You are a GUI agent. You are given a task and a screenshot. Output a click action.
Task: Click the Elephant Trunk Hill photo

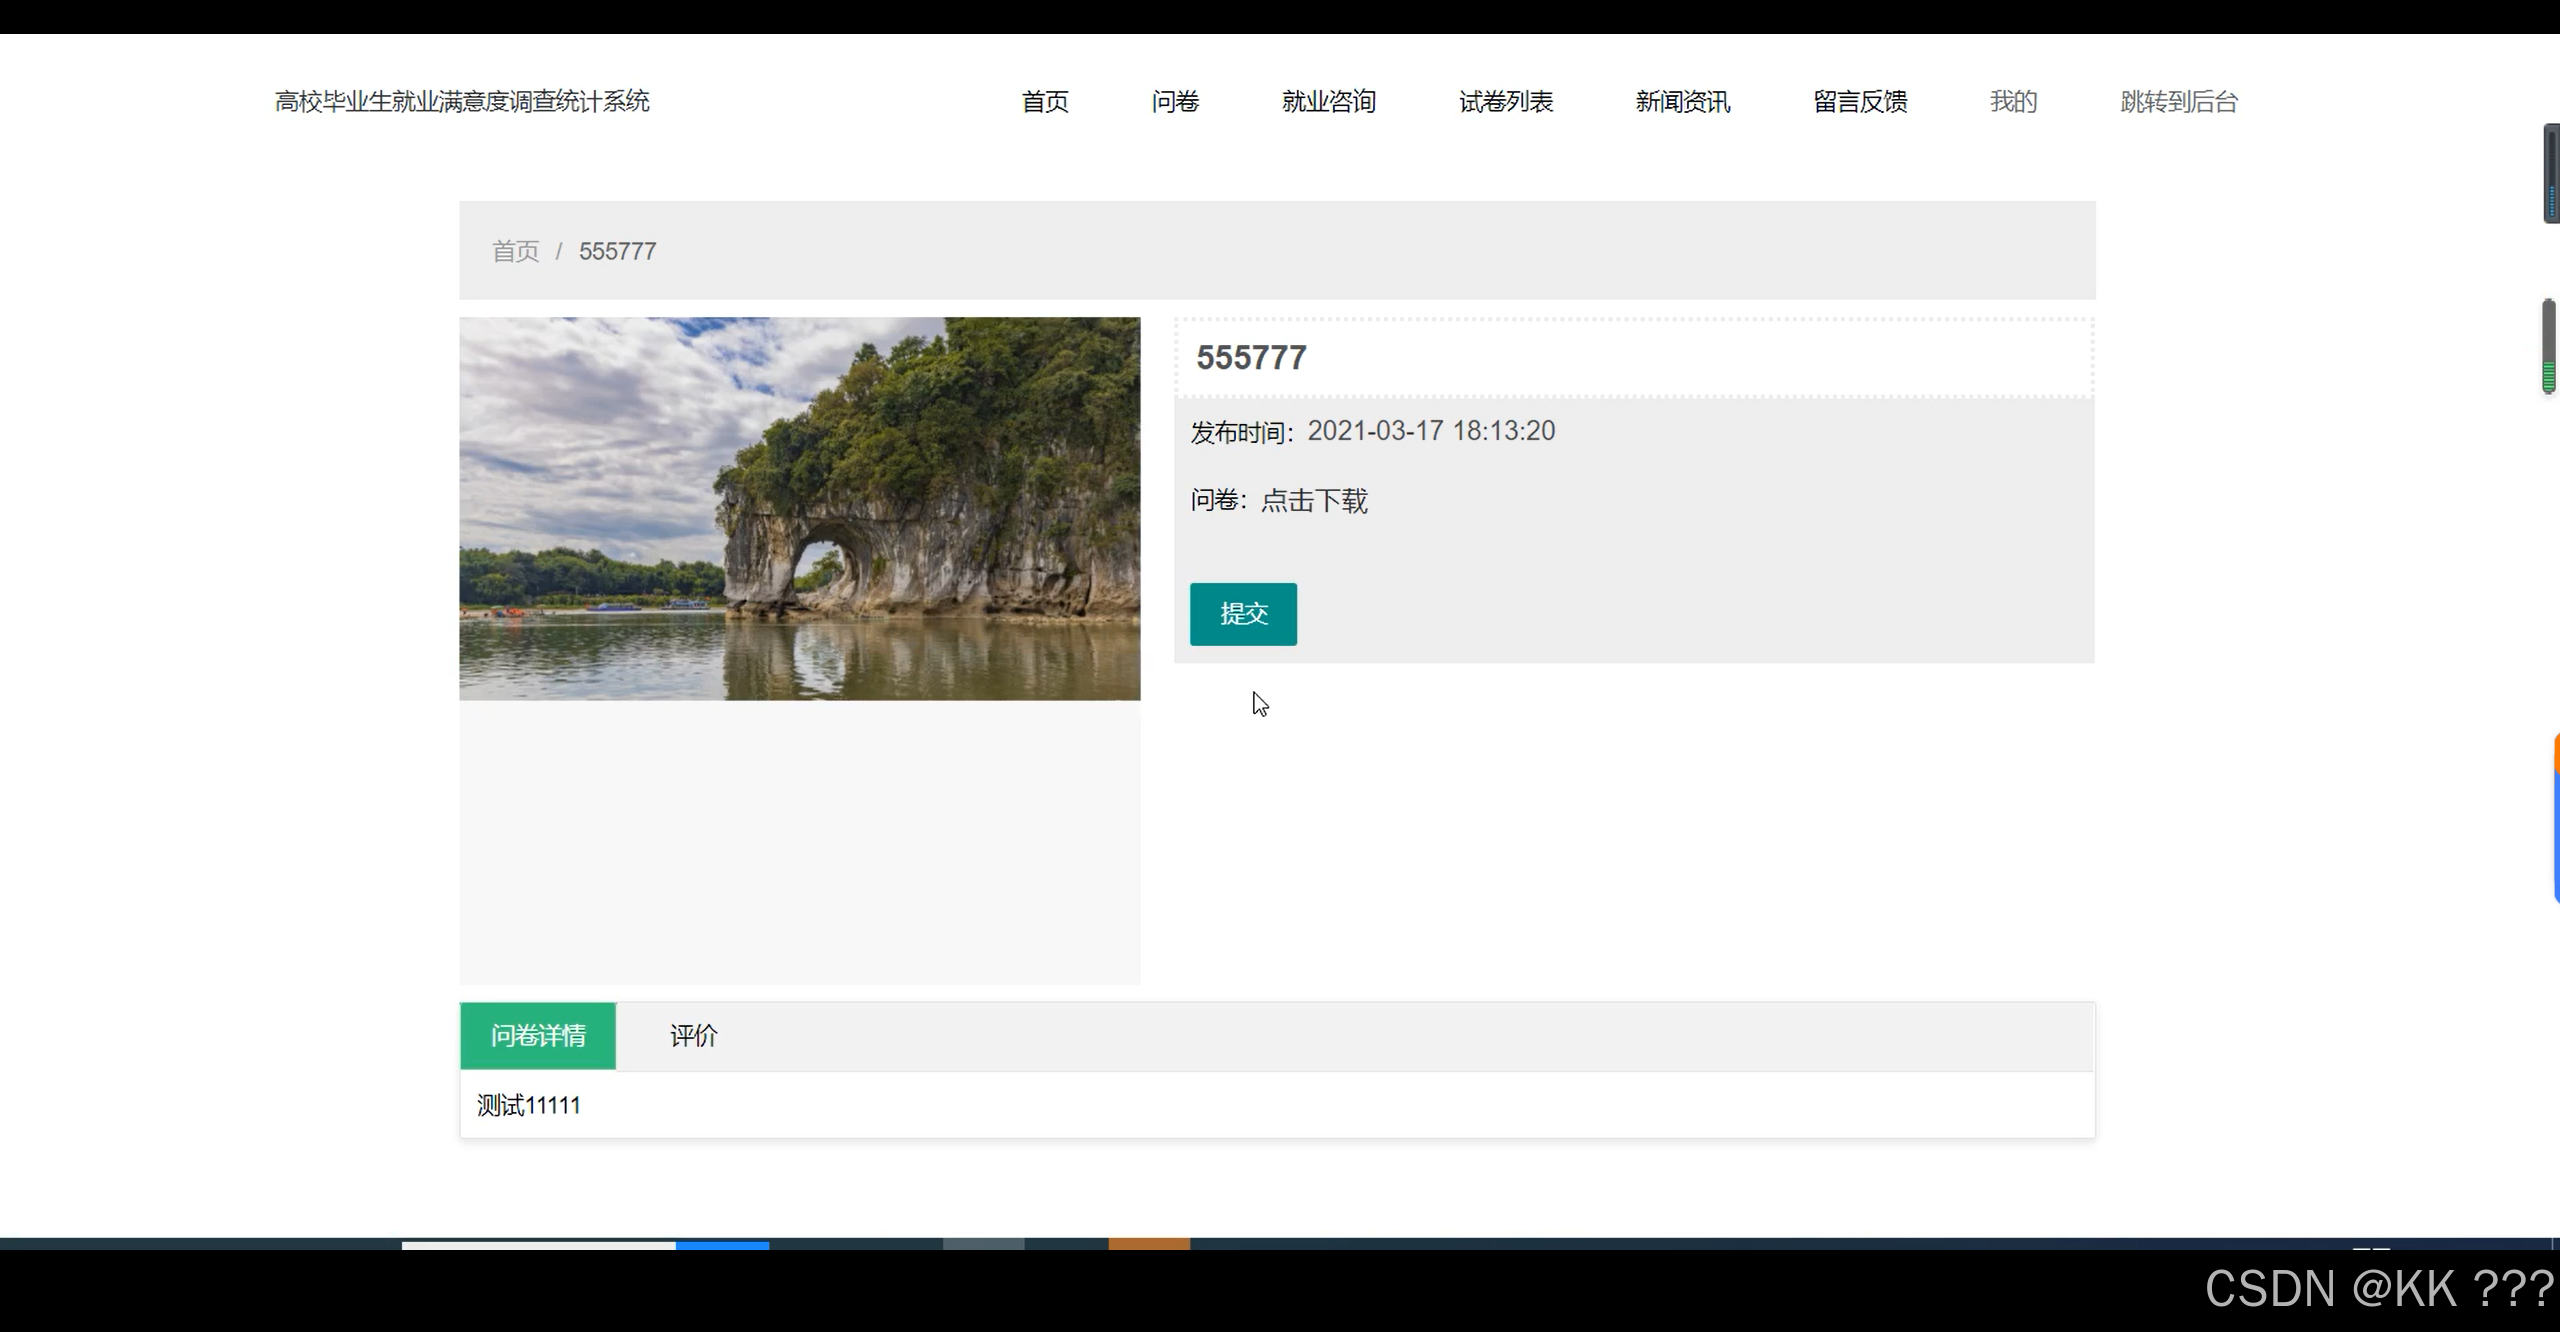click(799, 508)
